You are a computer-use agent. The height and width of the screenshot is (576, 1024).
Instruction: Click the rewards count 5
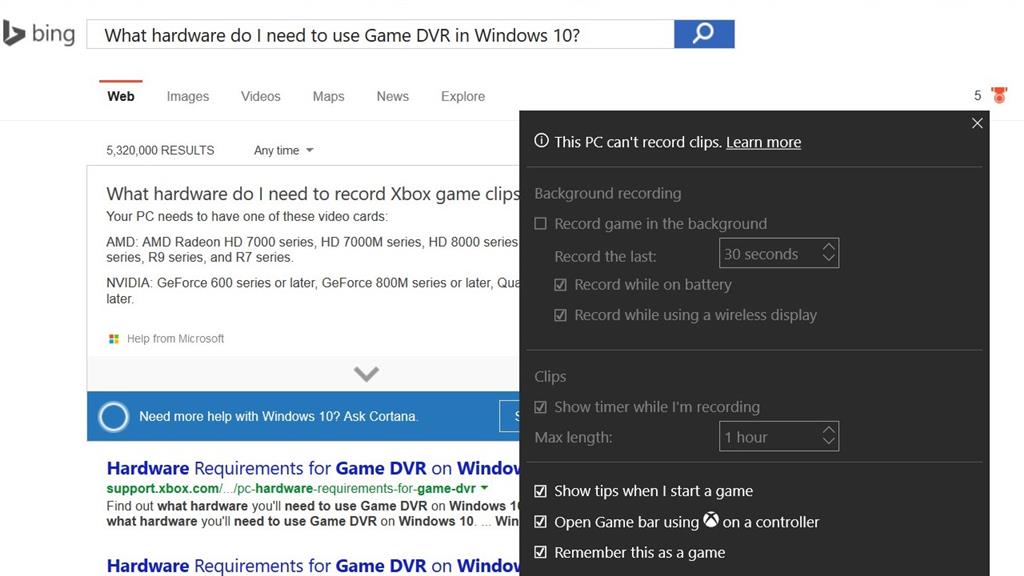978,95
